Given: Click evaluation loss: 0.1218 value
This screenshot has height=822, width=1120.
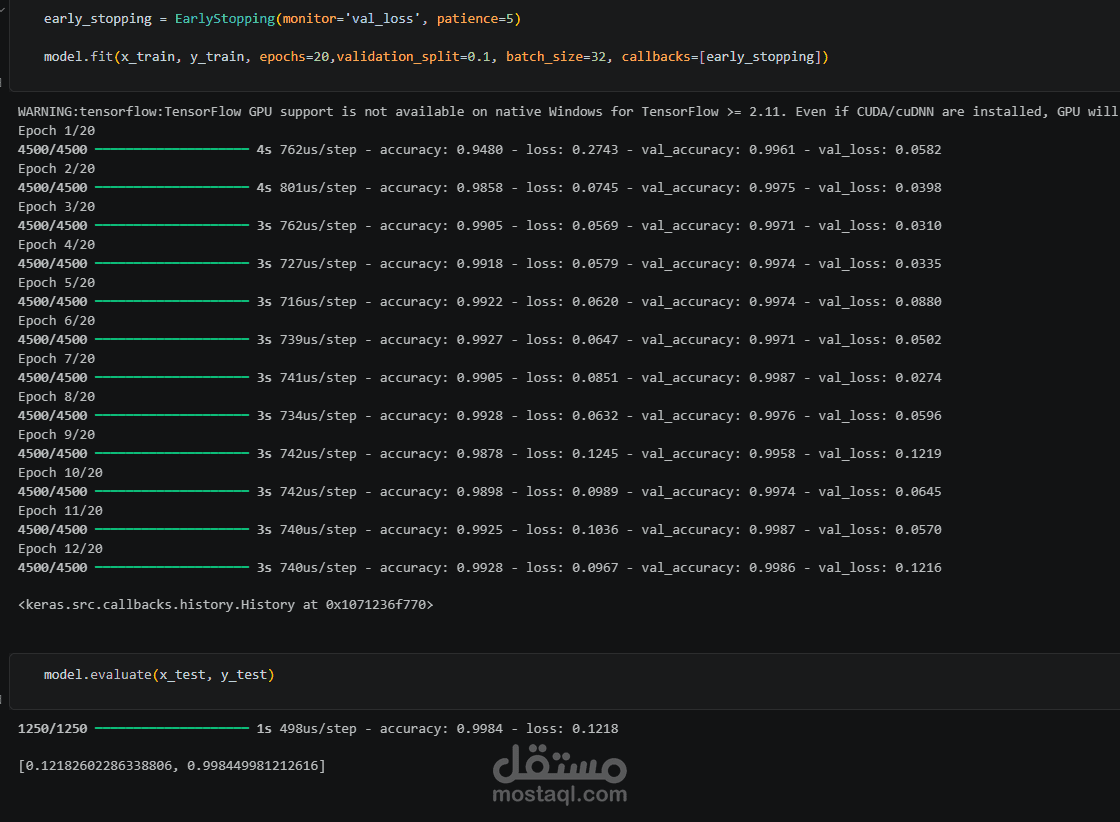Looking at the screenshot, I should [x=572, y=729].
